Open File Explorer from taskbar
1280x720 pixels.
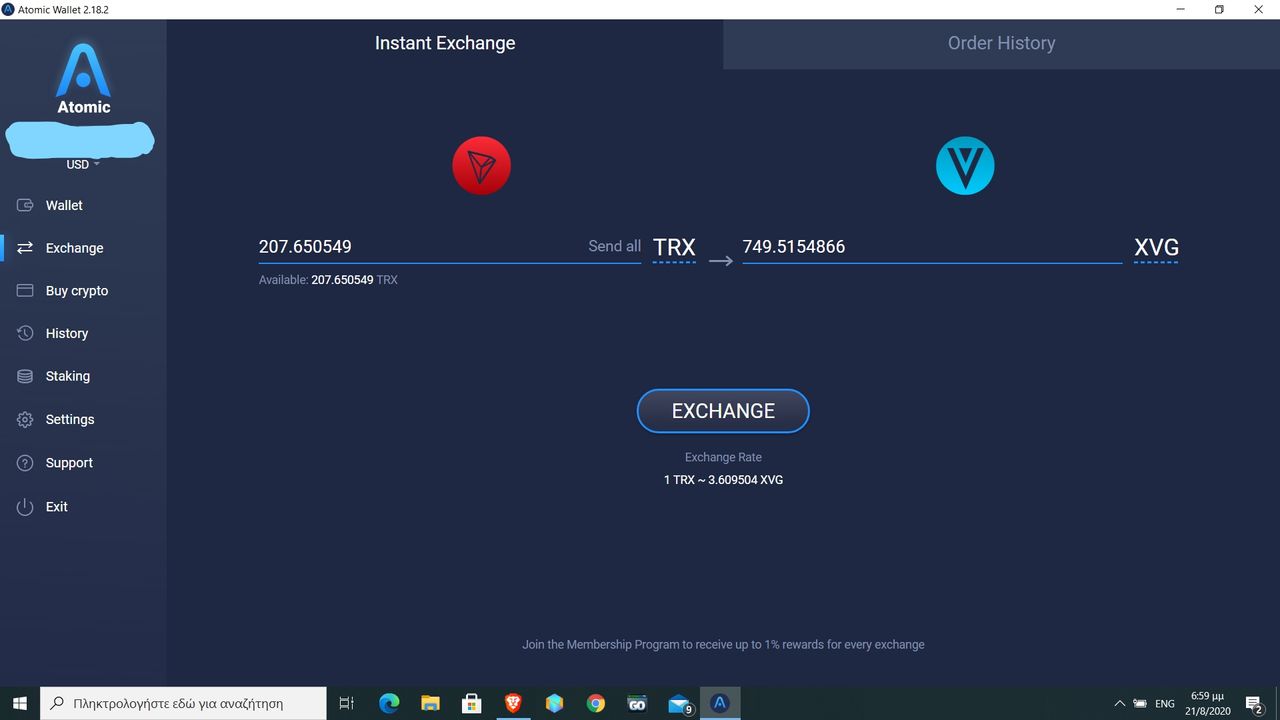pos(430,703)
